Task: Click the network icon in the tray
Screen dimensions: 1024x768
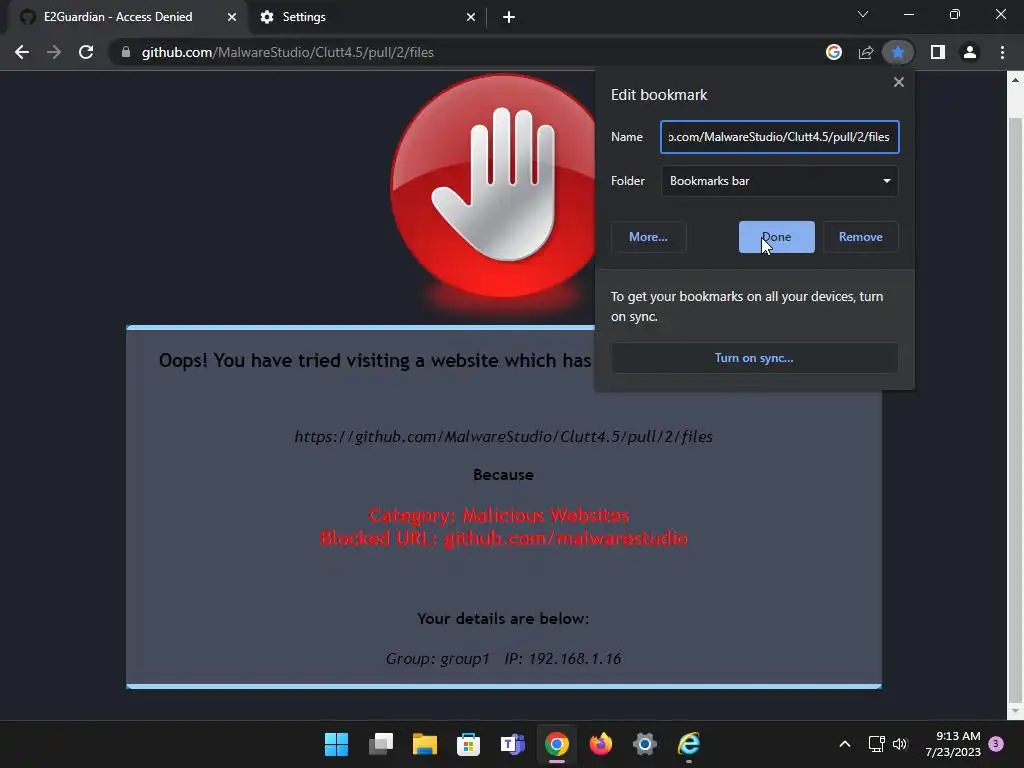Action: (876, 744)
